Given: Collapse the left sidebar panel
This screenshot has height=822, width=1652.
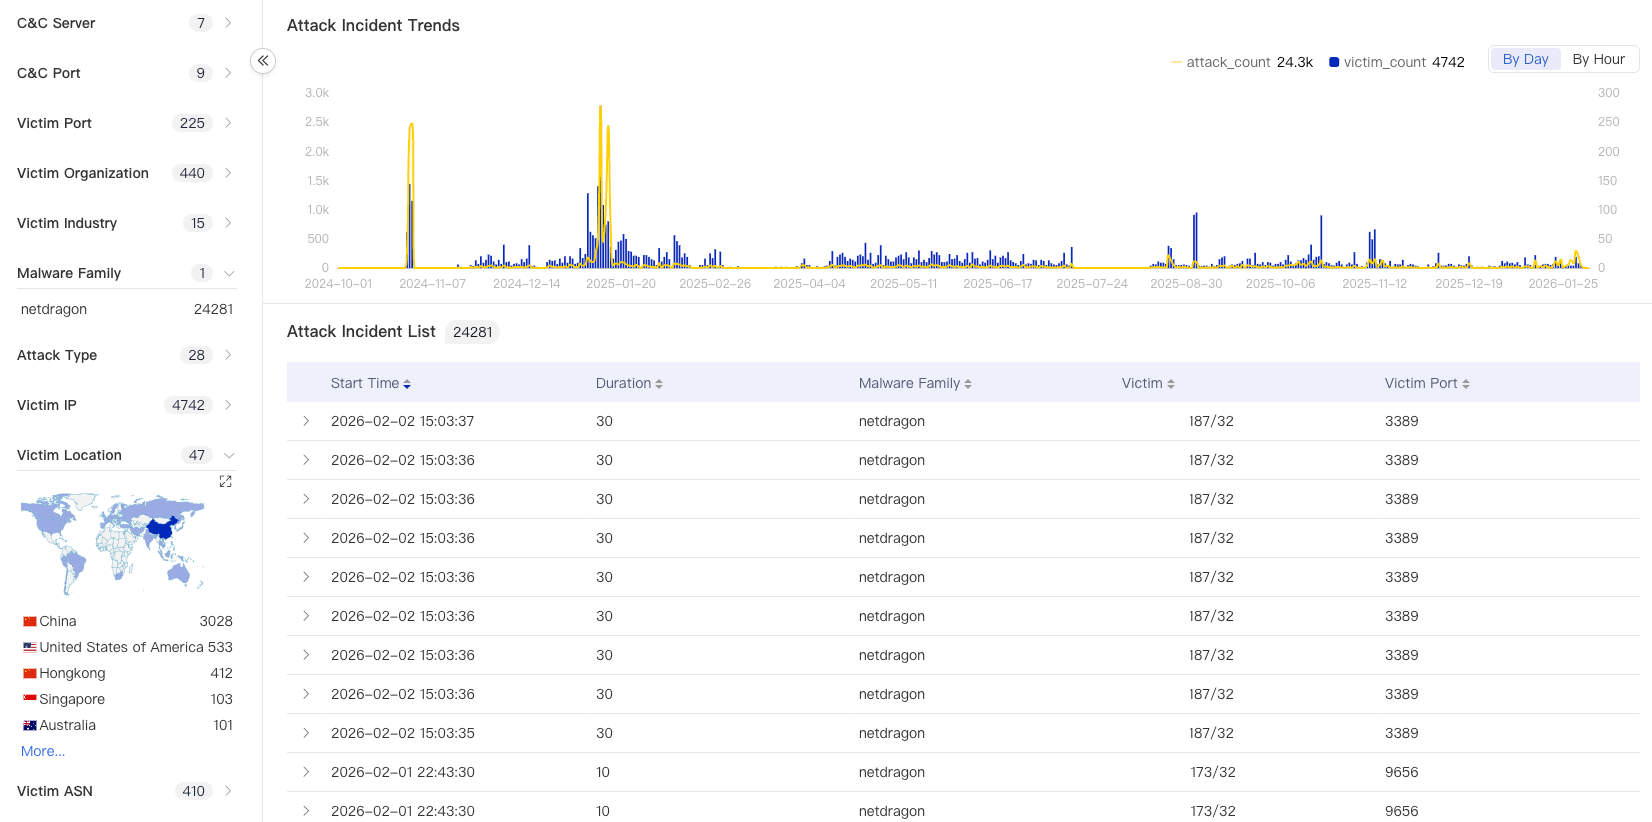Looking at the screenshot, I should tap(263, 61).
